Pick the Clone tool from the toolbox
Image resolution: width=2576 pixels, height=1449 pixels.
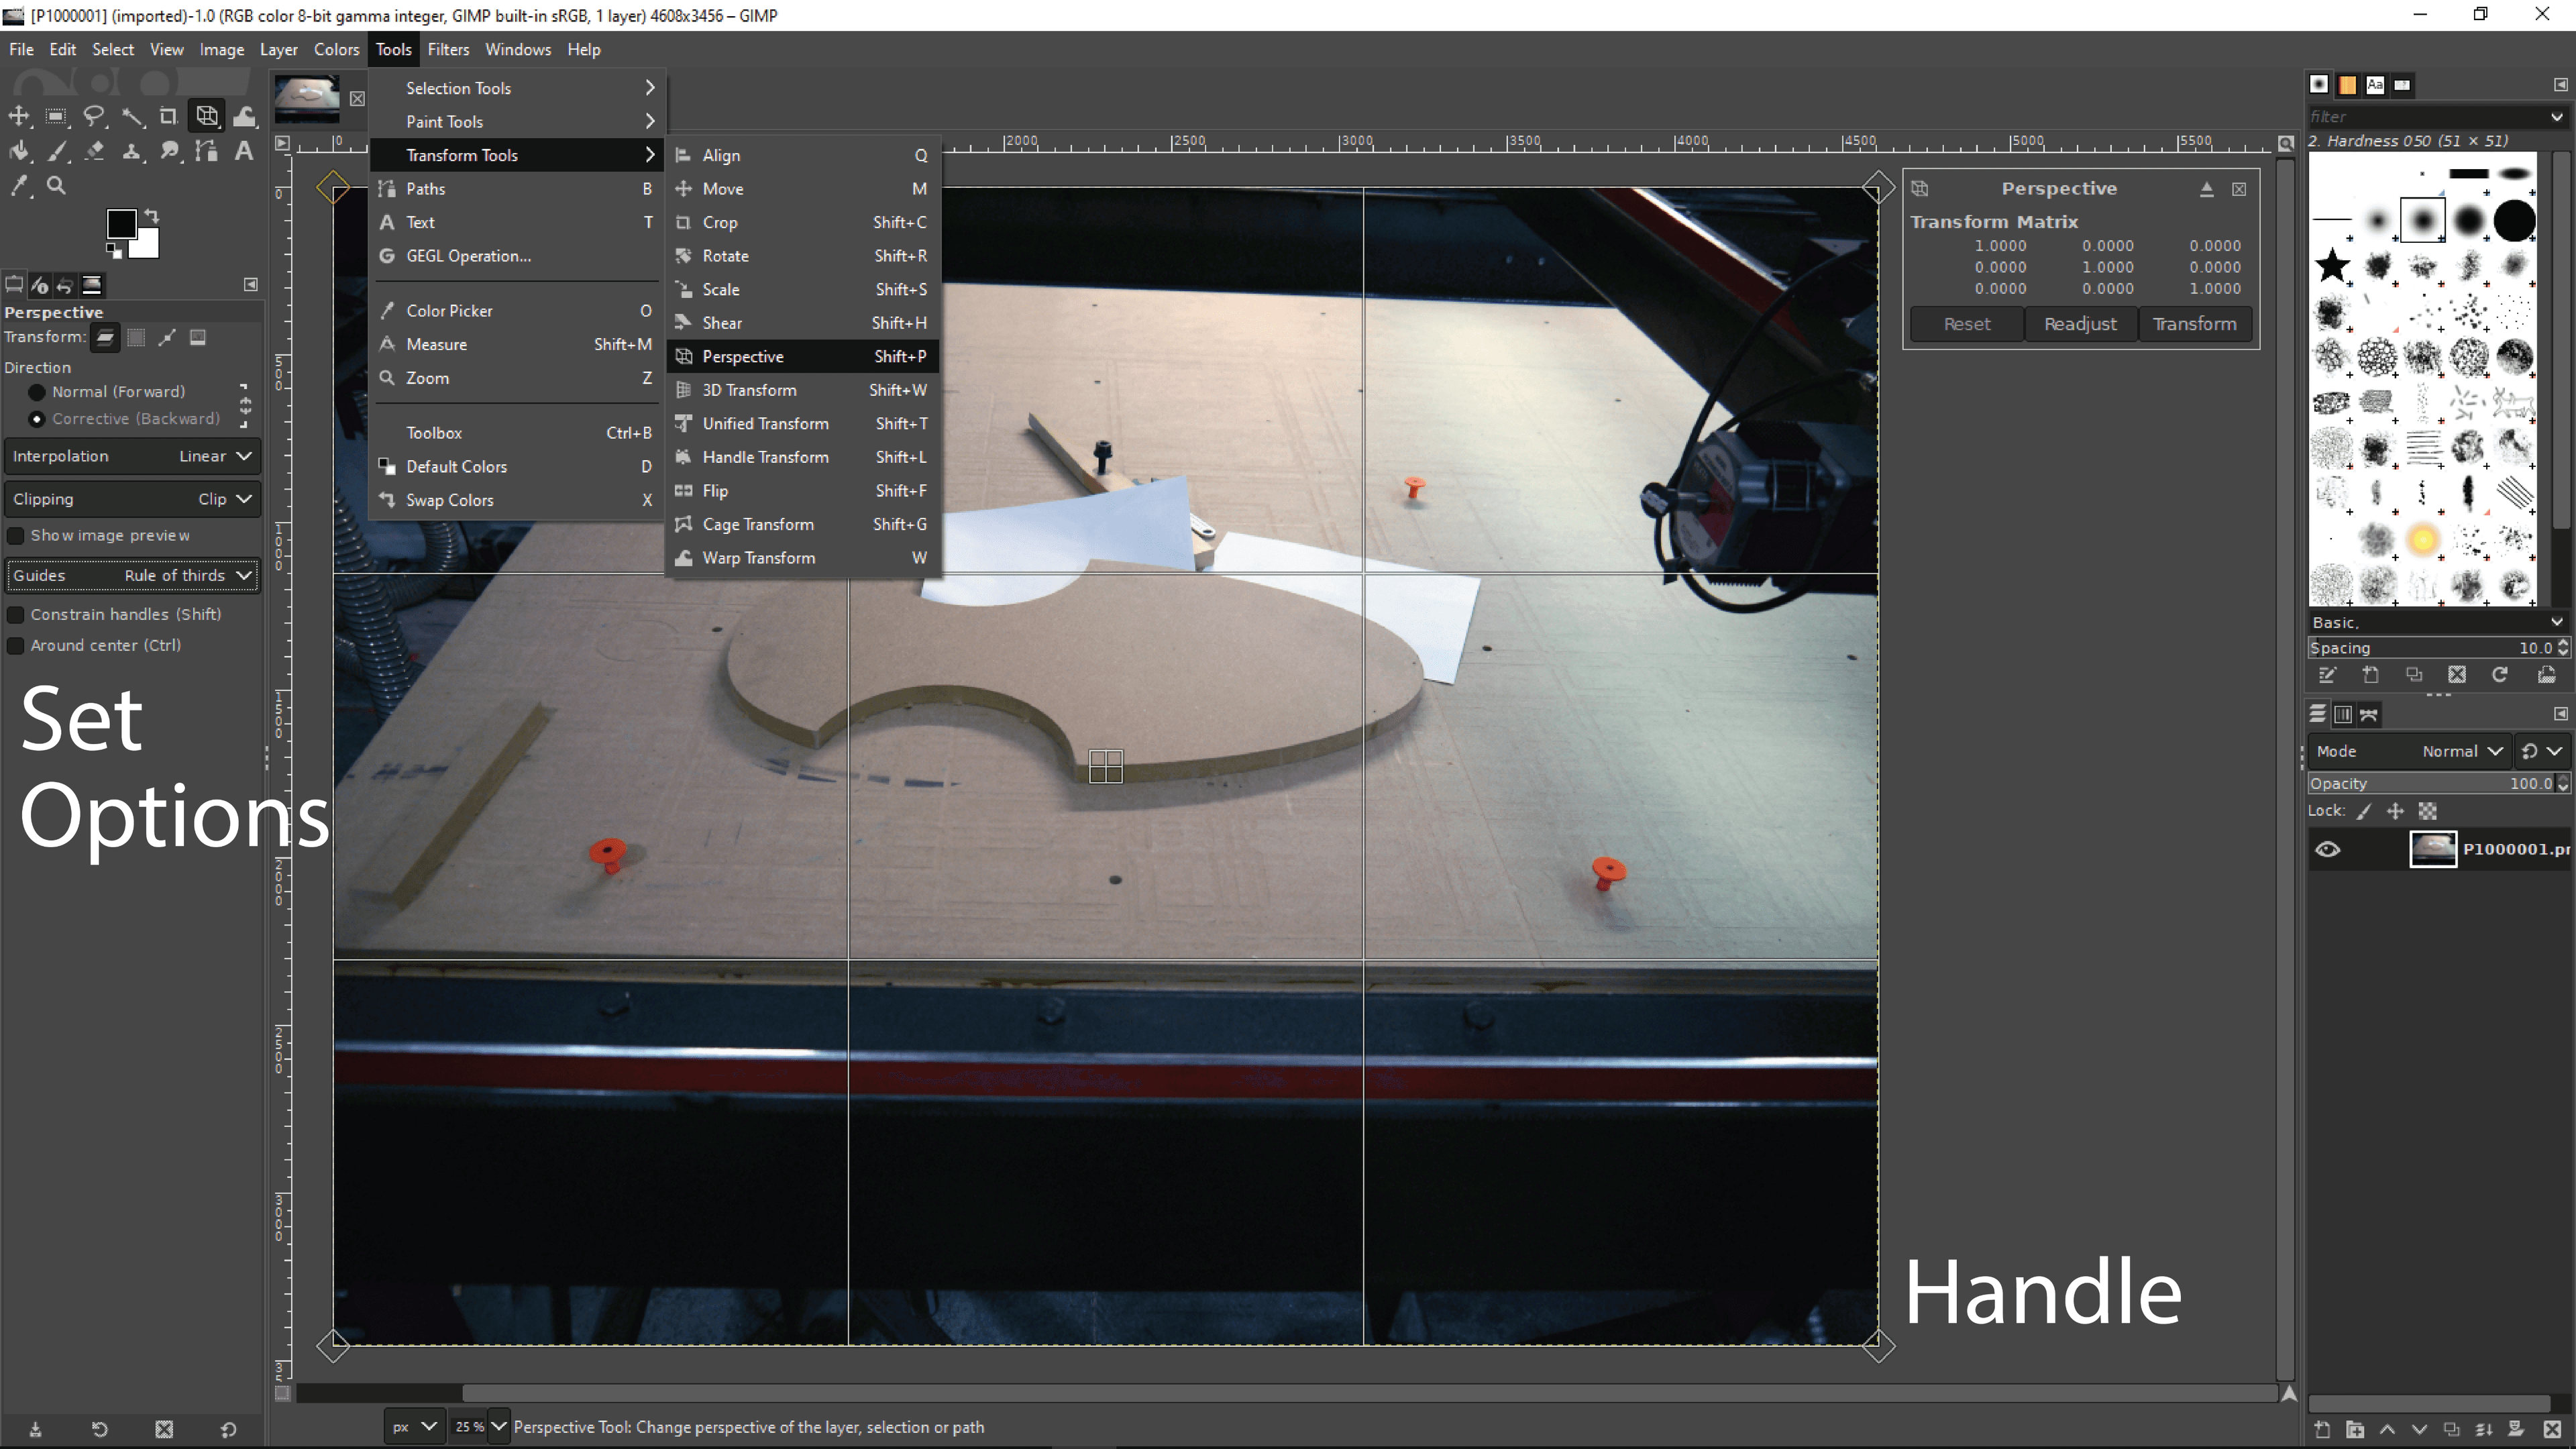pos(132,151)
